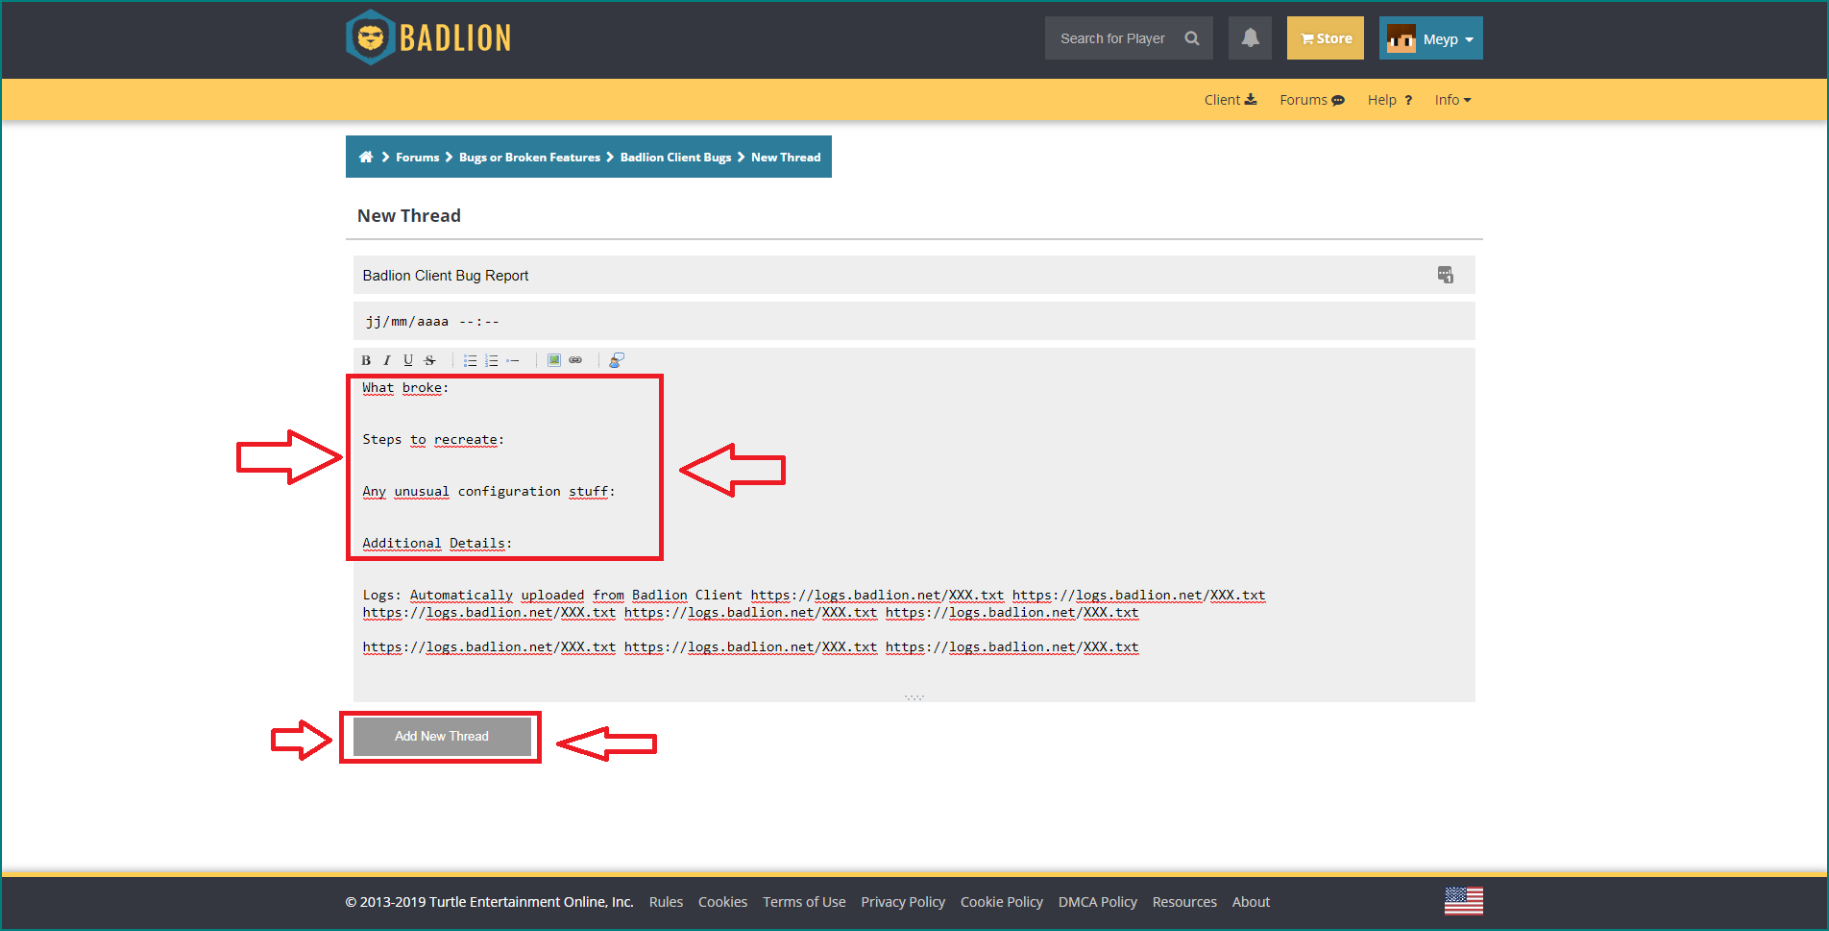Open DMCA Policy footer link
Image resolution: width=1829 pixels, height=931 pixels.
click(1098, 902)
